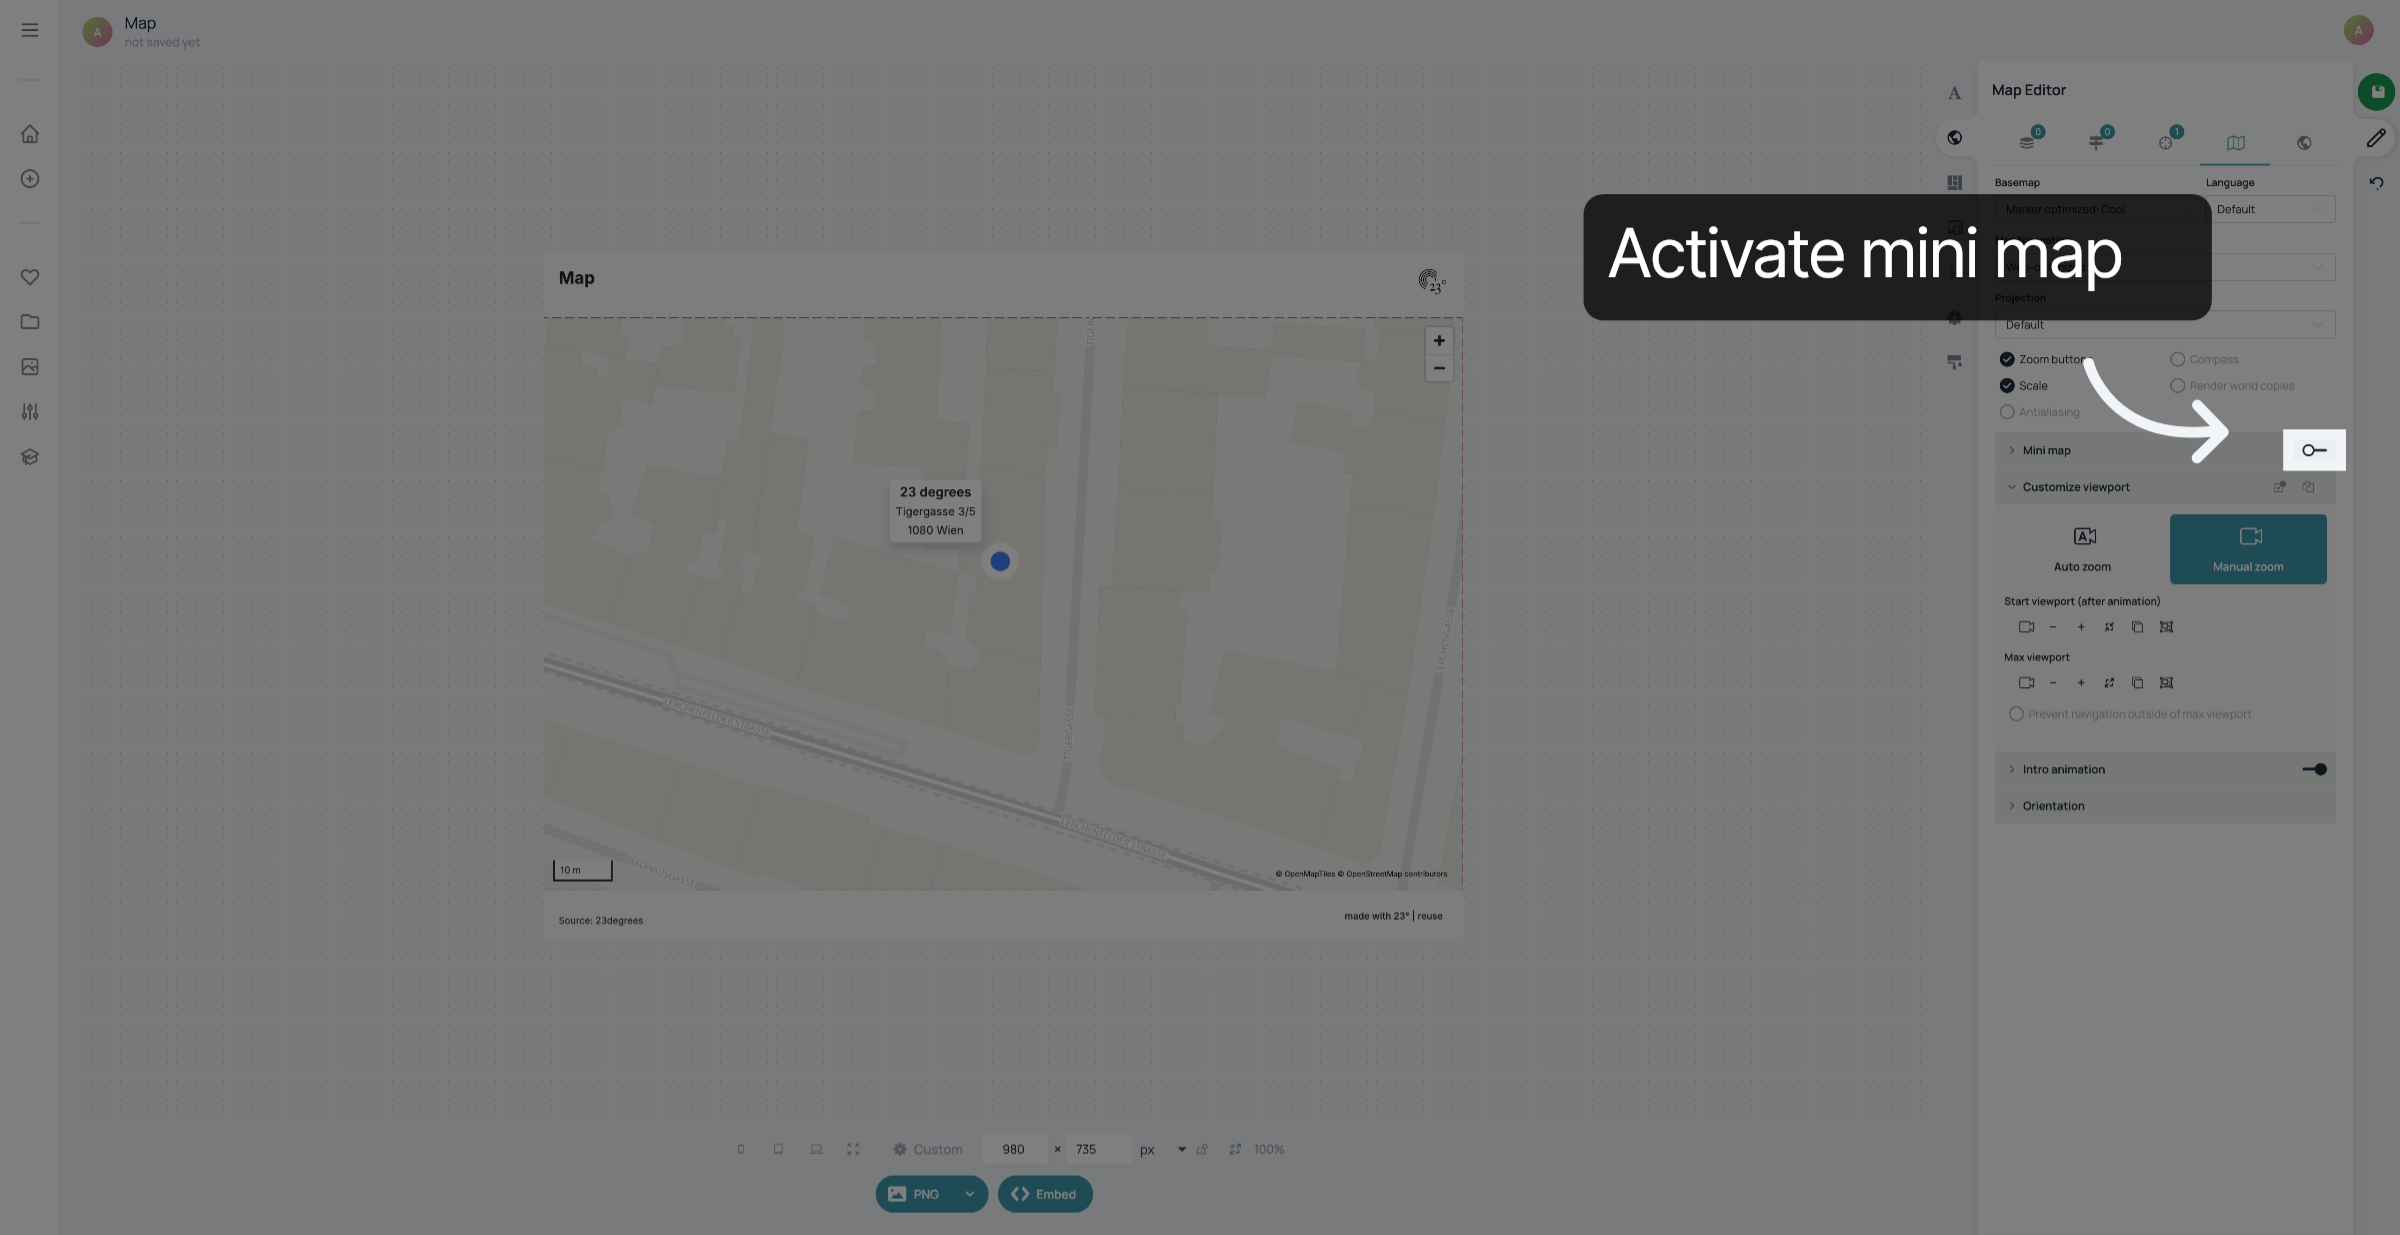
Task: Turn off the Intro animation toggle
Action: (x=2314, y=769)
